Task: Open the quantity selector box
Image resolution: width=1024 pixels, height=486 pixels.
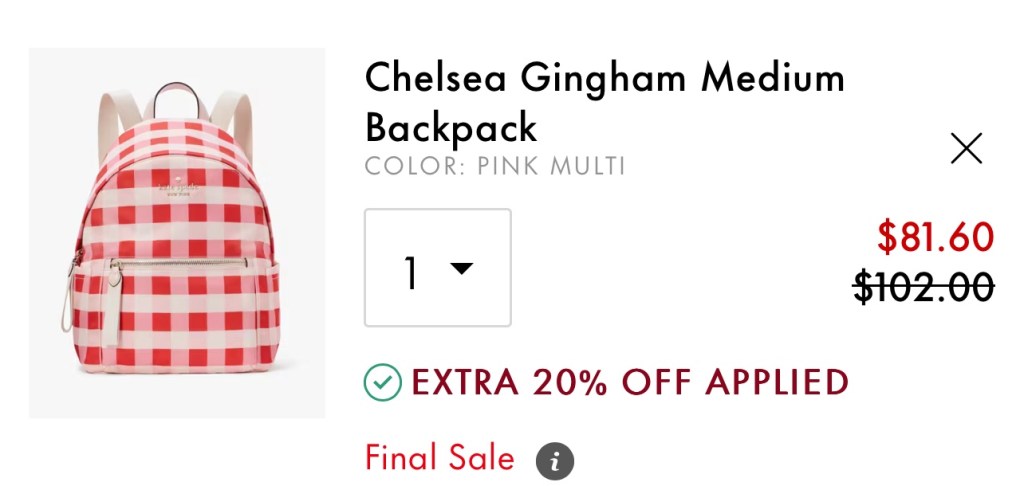Action: coord(437,268)
